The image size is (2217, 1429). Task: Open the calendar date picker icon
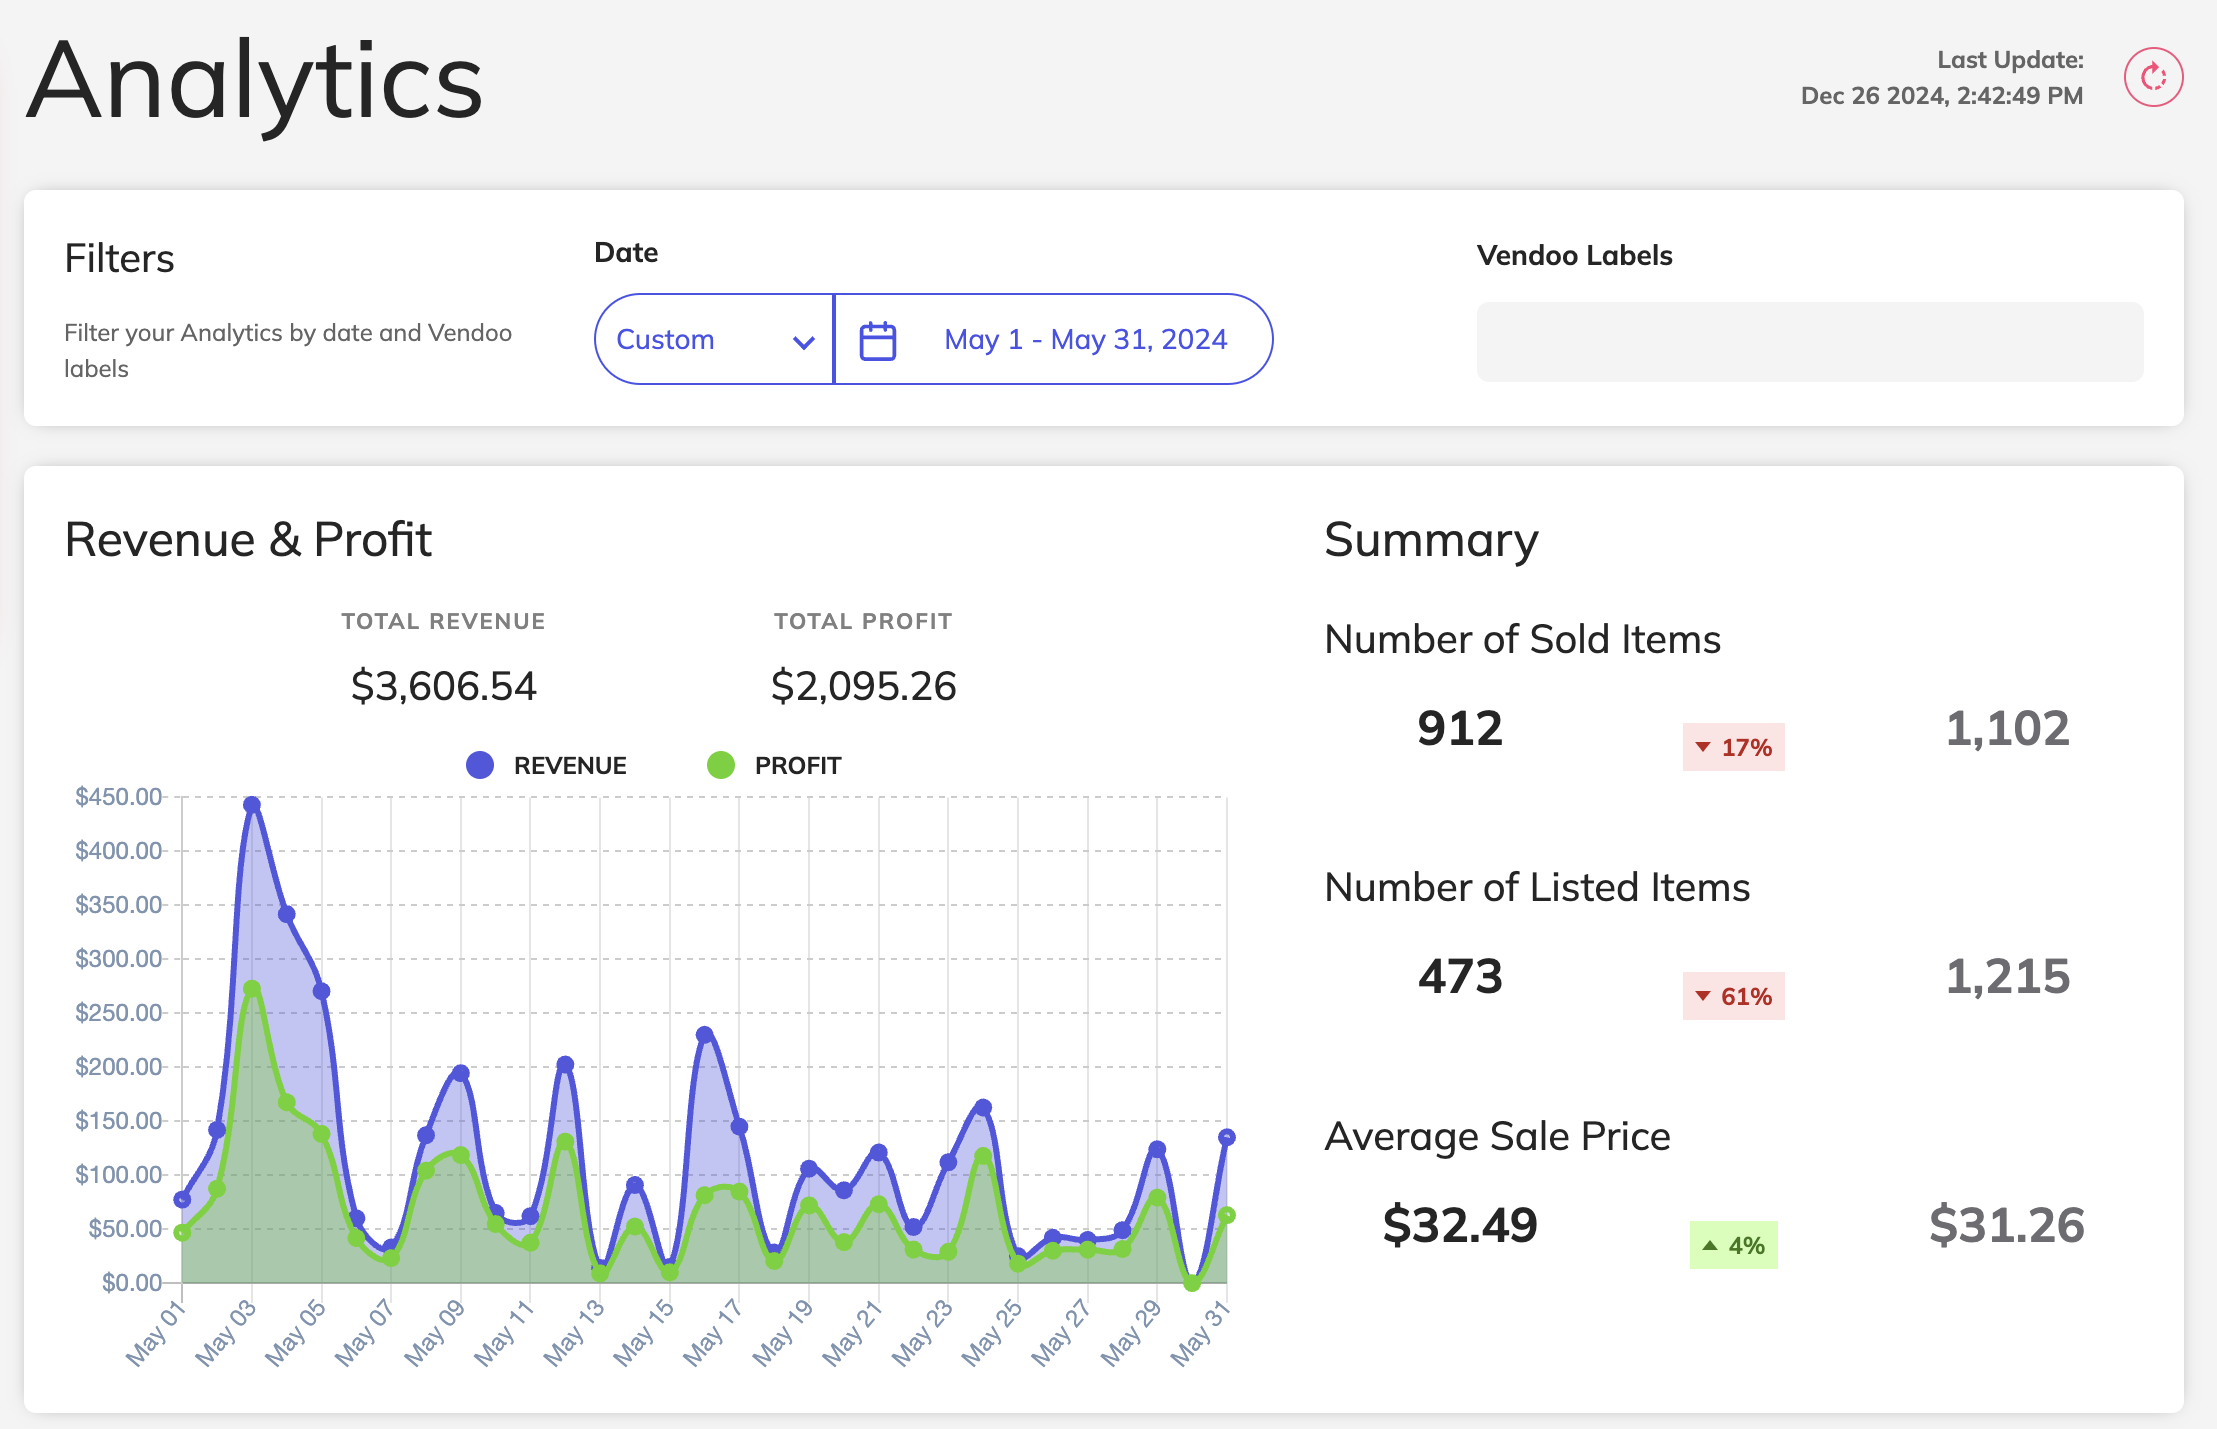pyautogui.click(x=878, y=340)
